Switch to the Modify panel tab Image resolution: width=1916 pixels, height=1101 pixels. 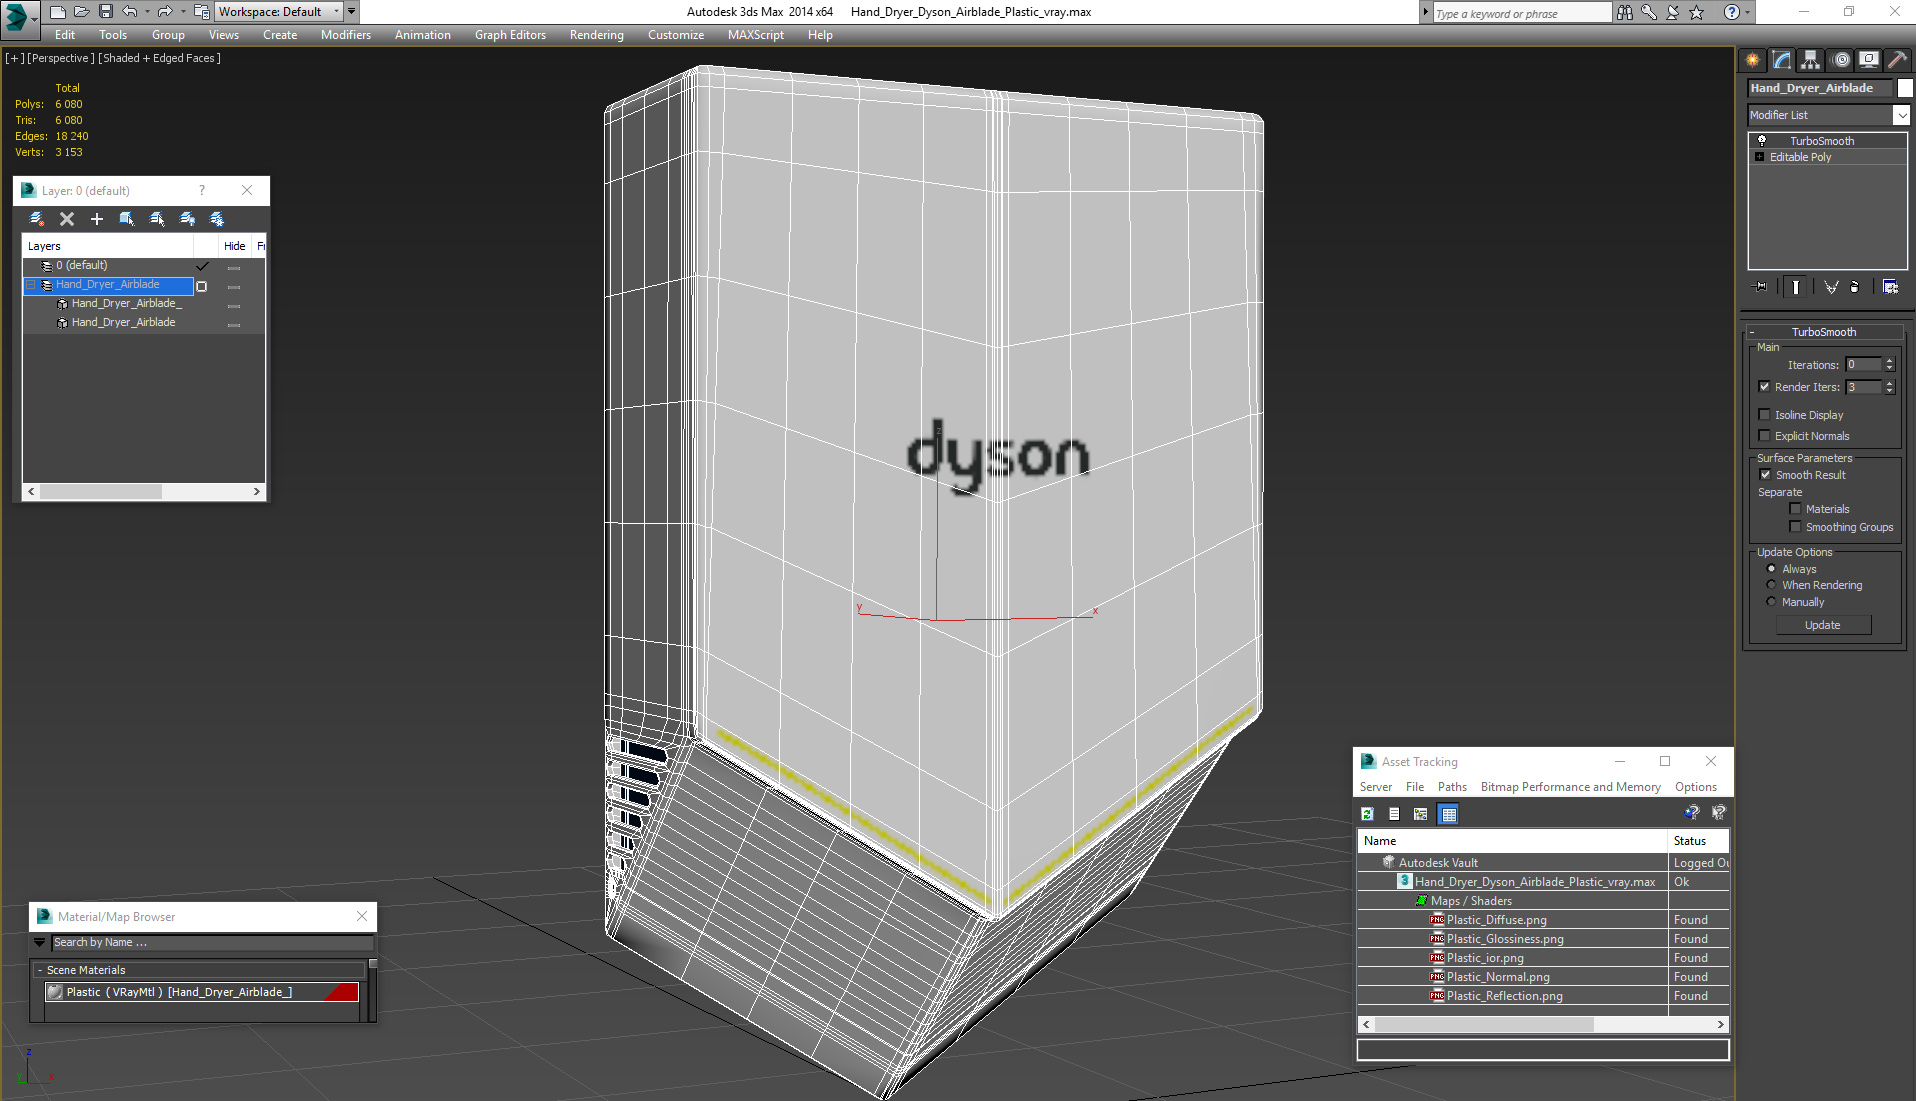tap(1782, 60)
